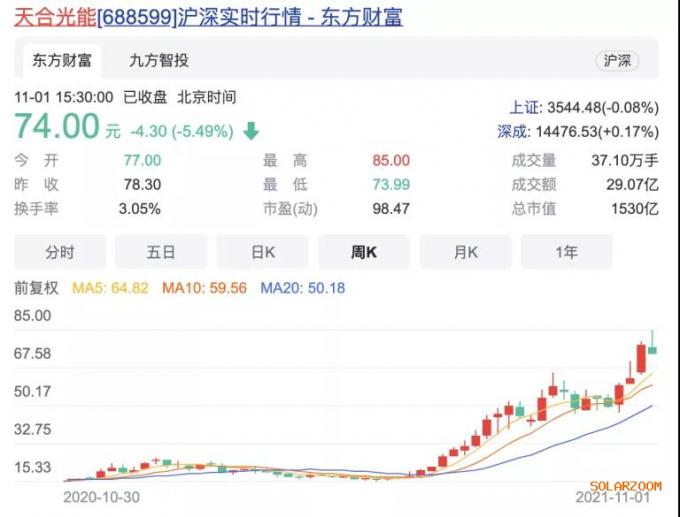Click the MA20: 50.18 legend
Screen dimensions: 680x517
[303, 288]
